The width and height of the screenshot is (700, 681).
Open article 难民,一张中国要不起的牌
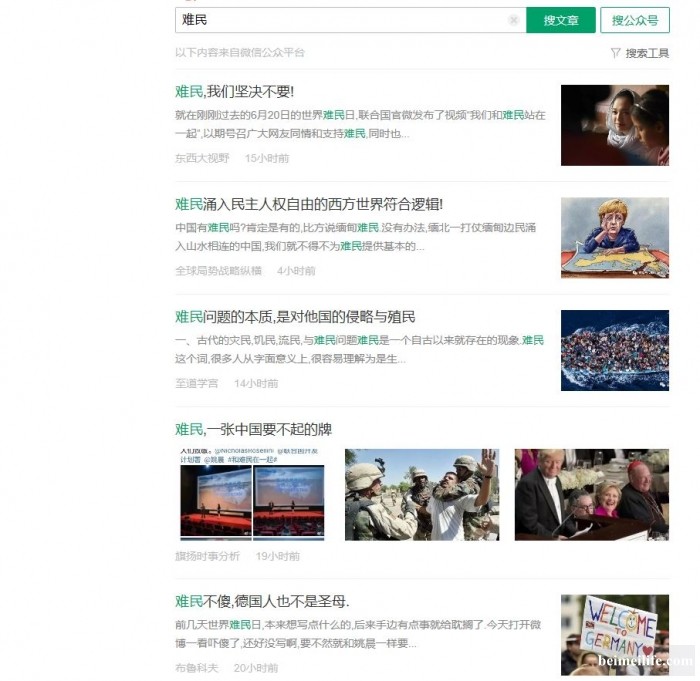coord(254,430)
